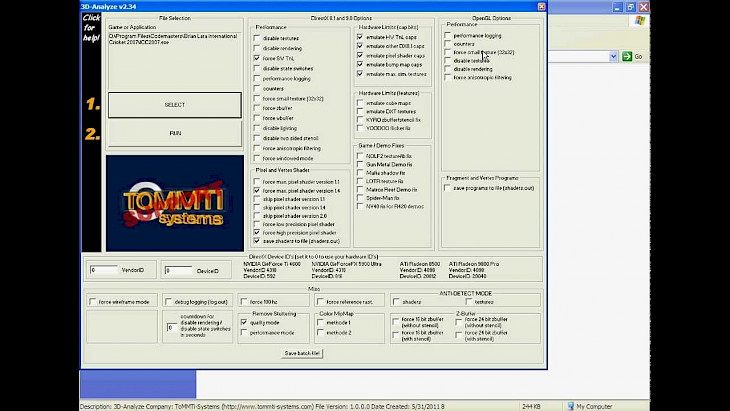The height and width of the screenshot is (411, 730).
Task: Enable Remove Stuttering 'performance mode'
Action: click(x=244, y=332)
